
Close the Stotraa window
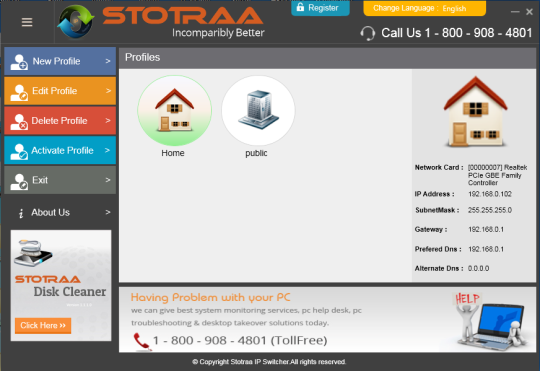530,12
